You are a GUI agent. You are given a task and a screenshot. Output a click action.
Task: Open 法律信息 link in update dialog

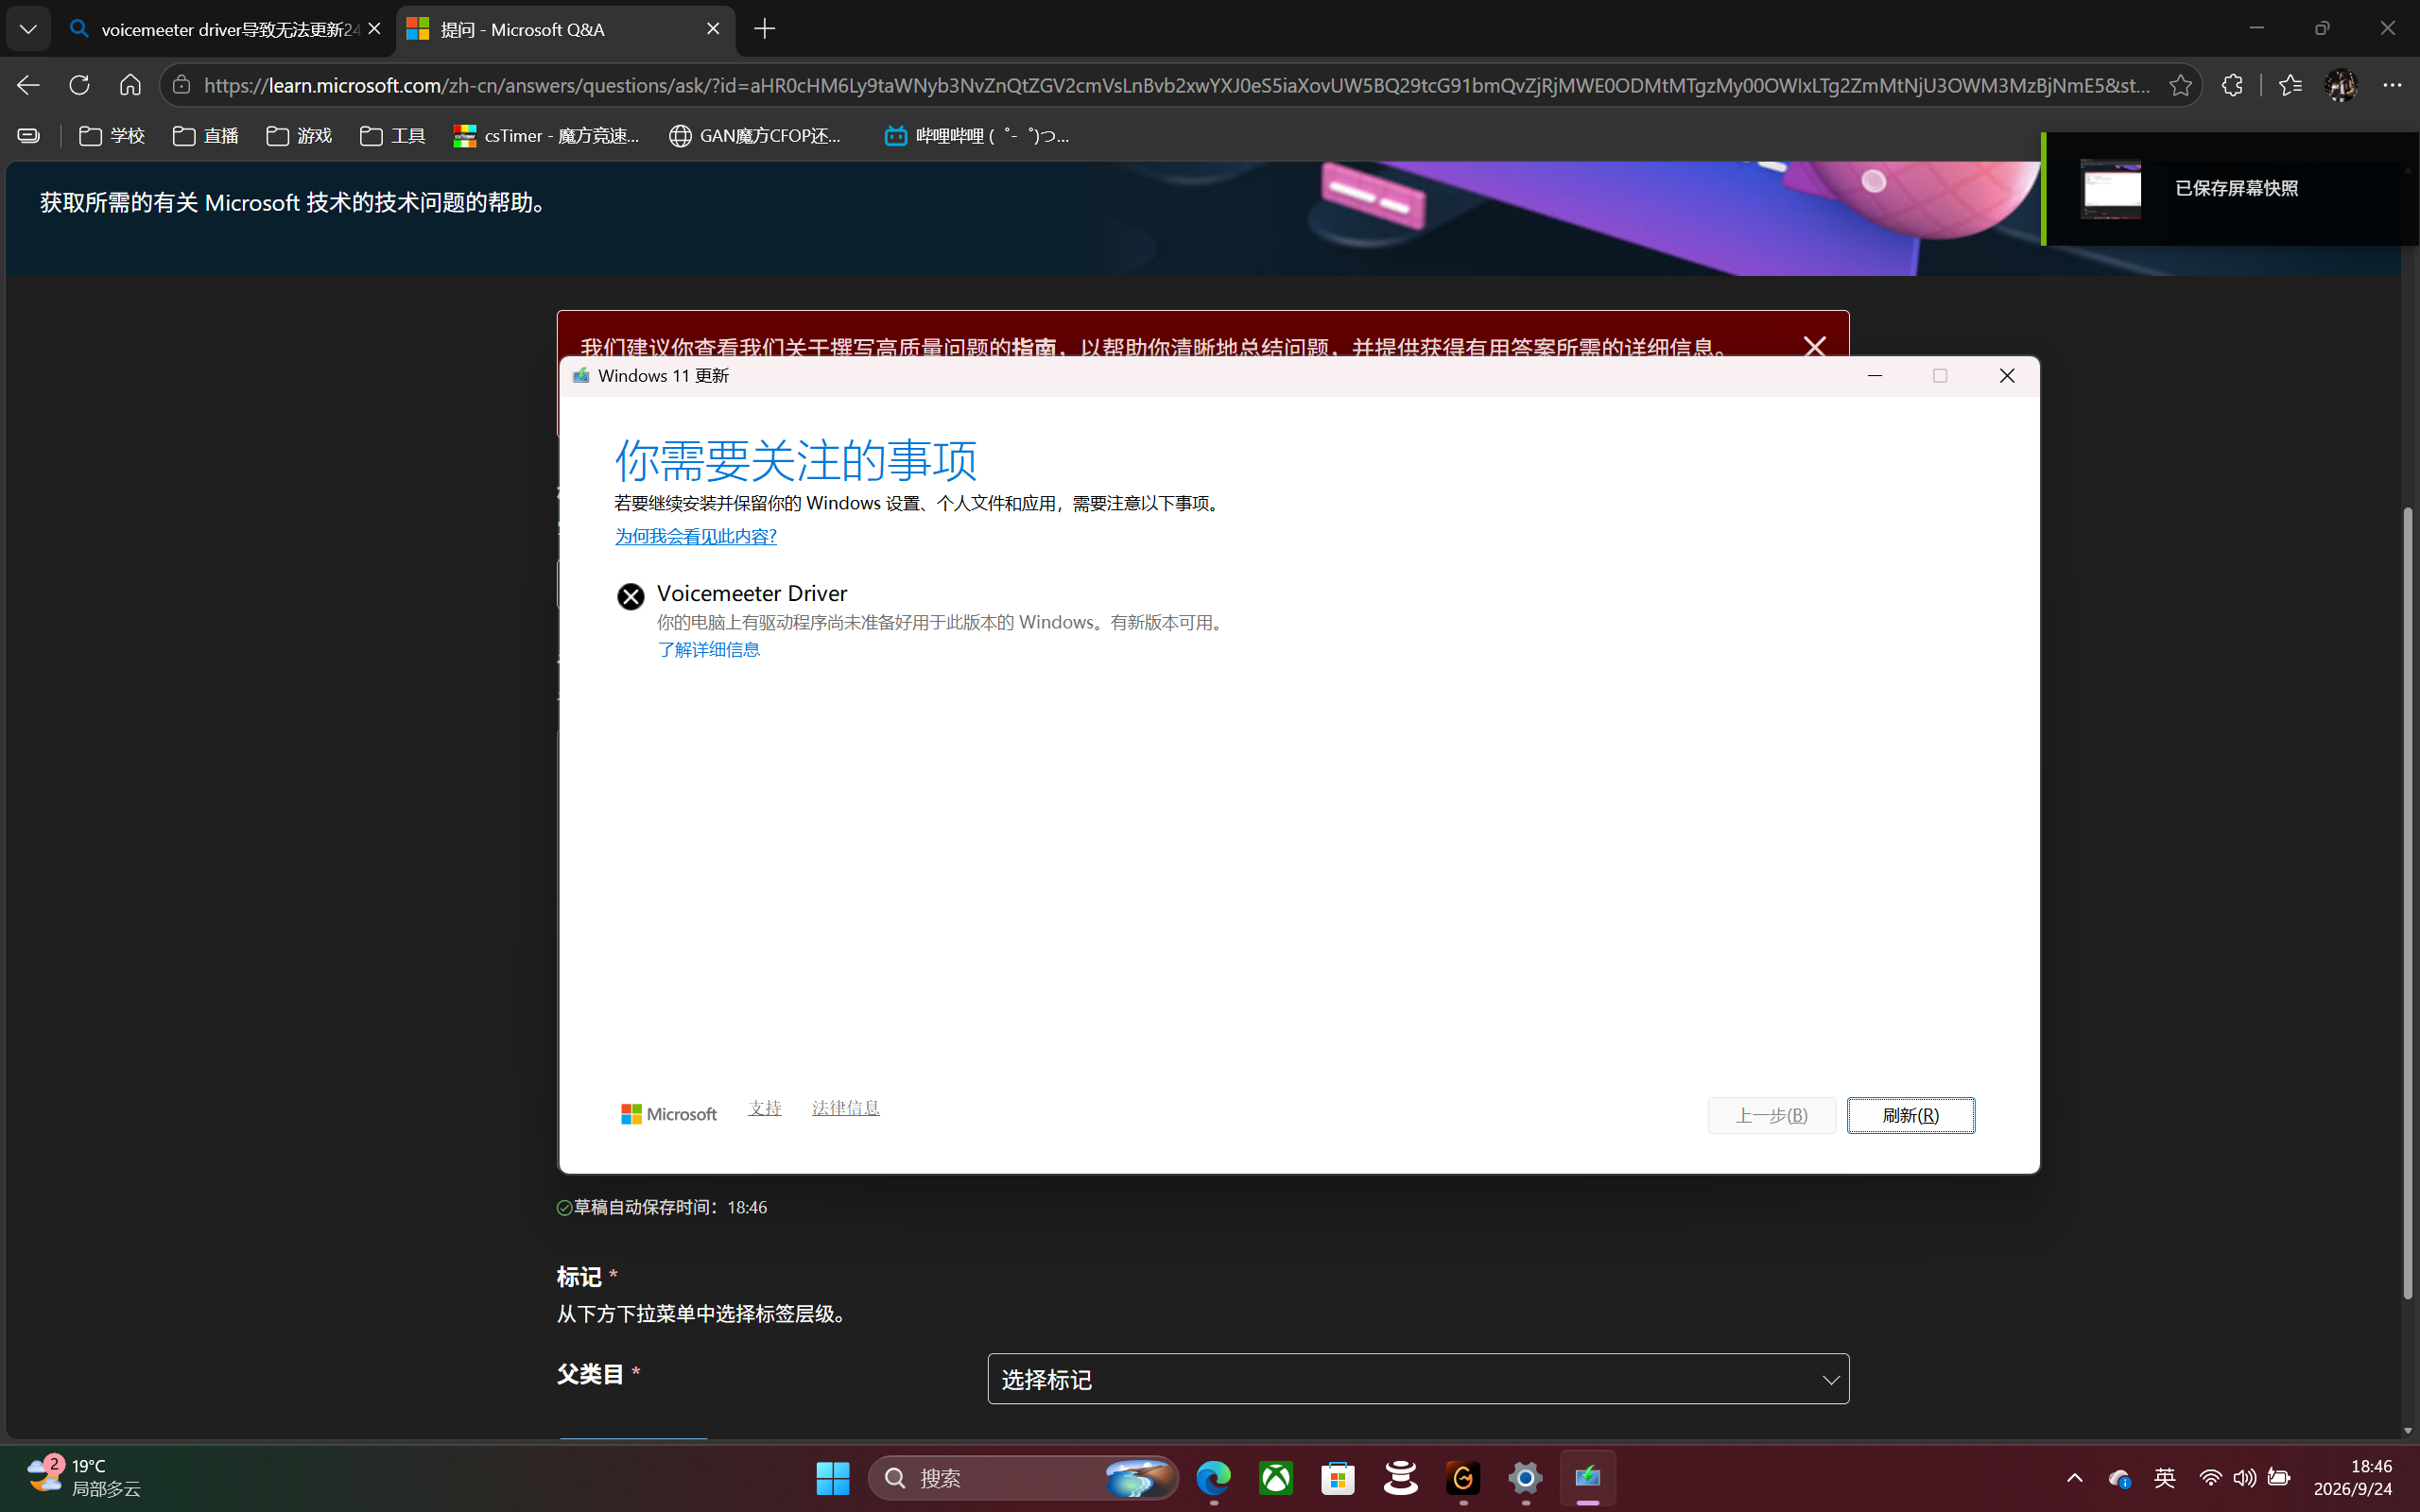pos(846,1107)
